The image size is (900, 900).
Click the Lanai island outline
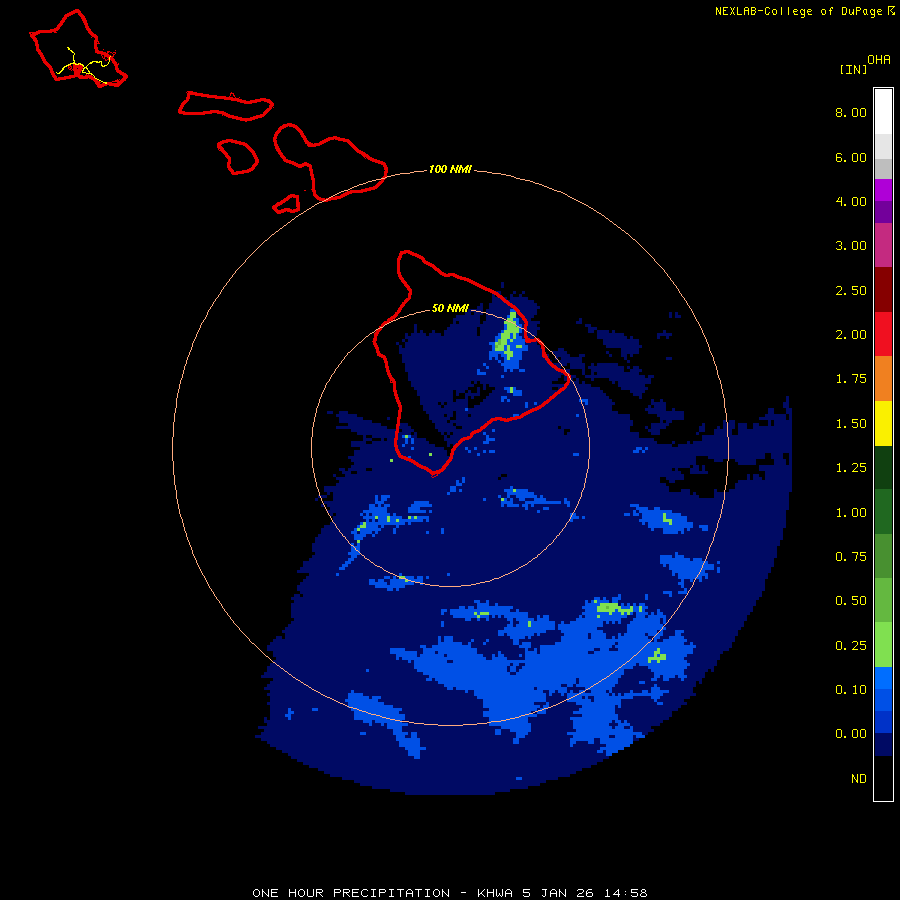(x=238, y=157)
